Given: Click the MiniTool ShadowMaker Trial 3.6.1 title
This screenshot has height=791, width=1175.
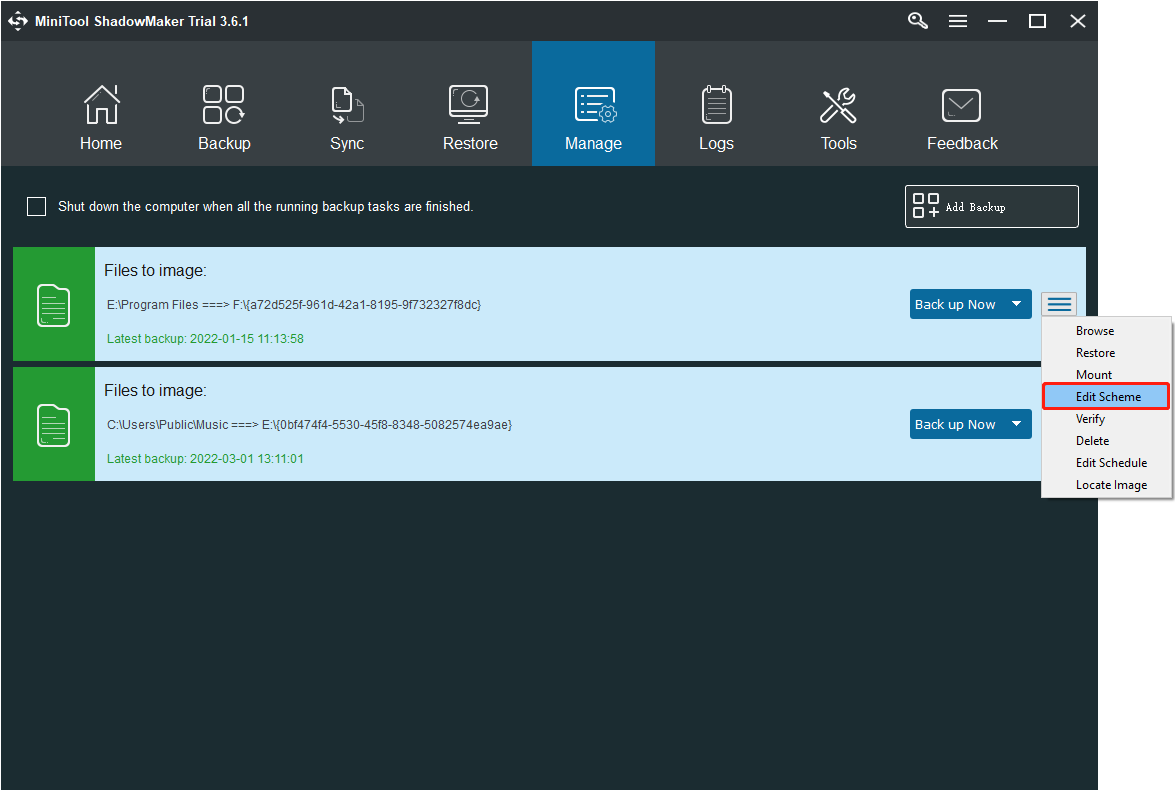Looking at the screenshot, I should click(x=142, y=21).
